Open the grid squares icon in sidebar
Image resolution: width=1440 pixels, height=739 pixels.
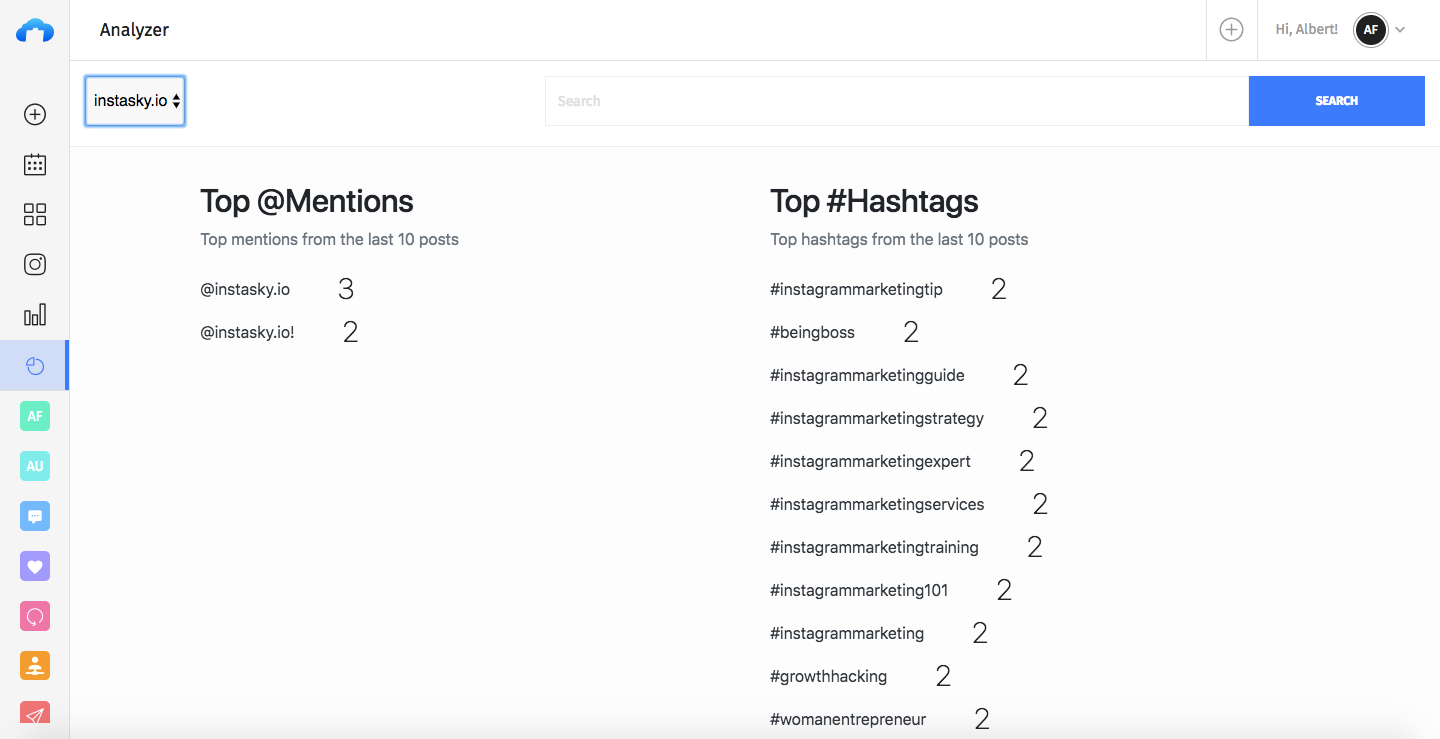click(35, 215)
